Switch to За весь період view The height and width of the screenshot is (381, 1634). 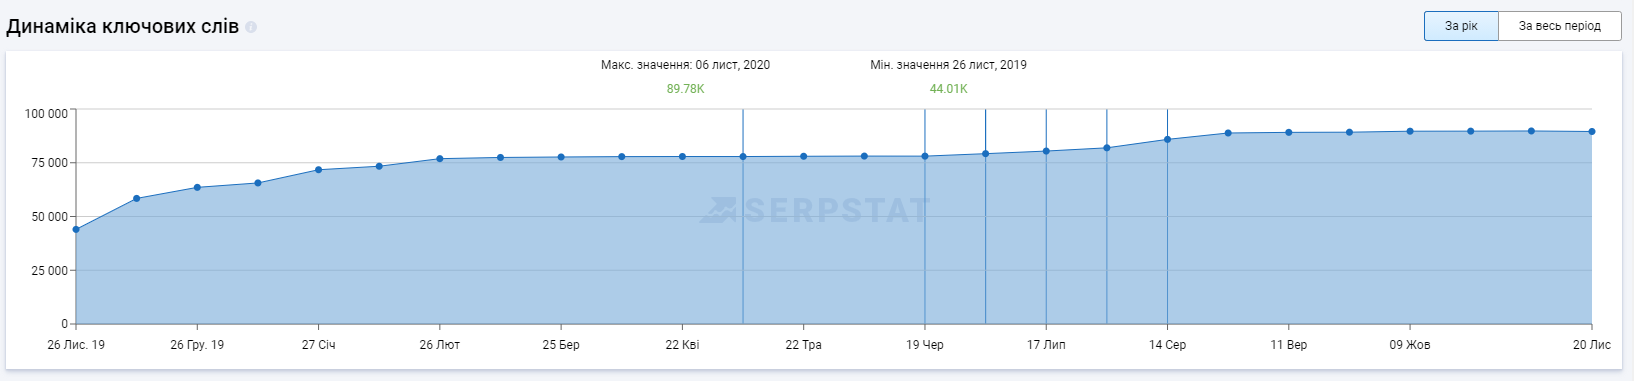pos(1559,26)
